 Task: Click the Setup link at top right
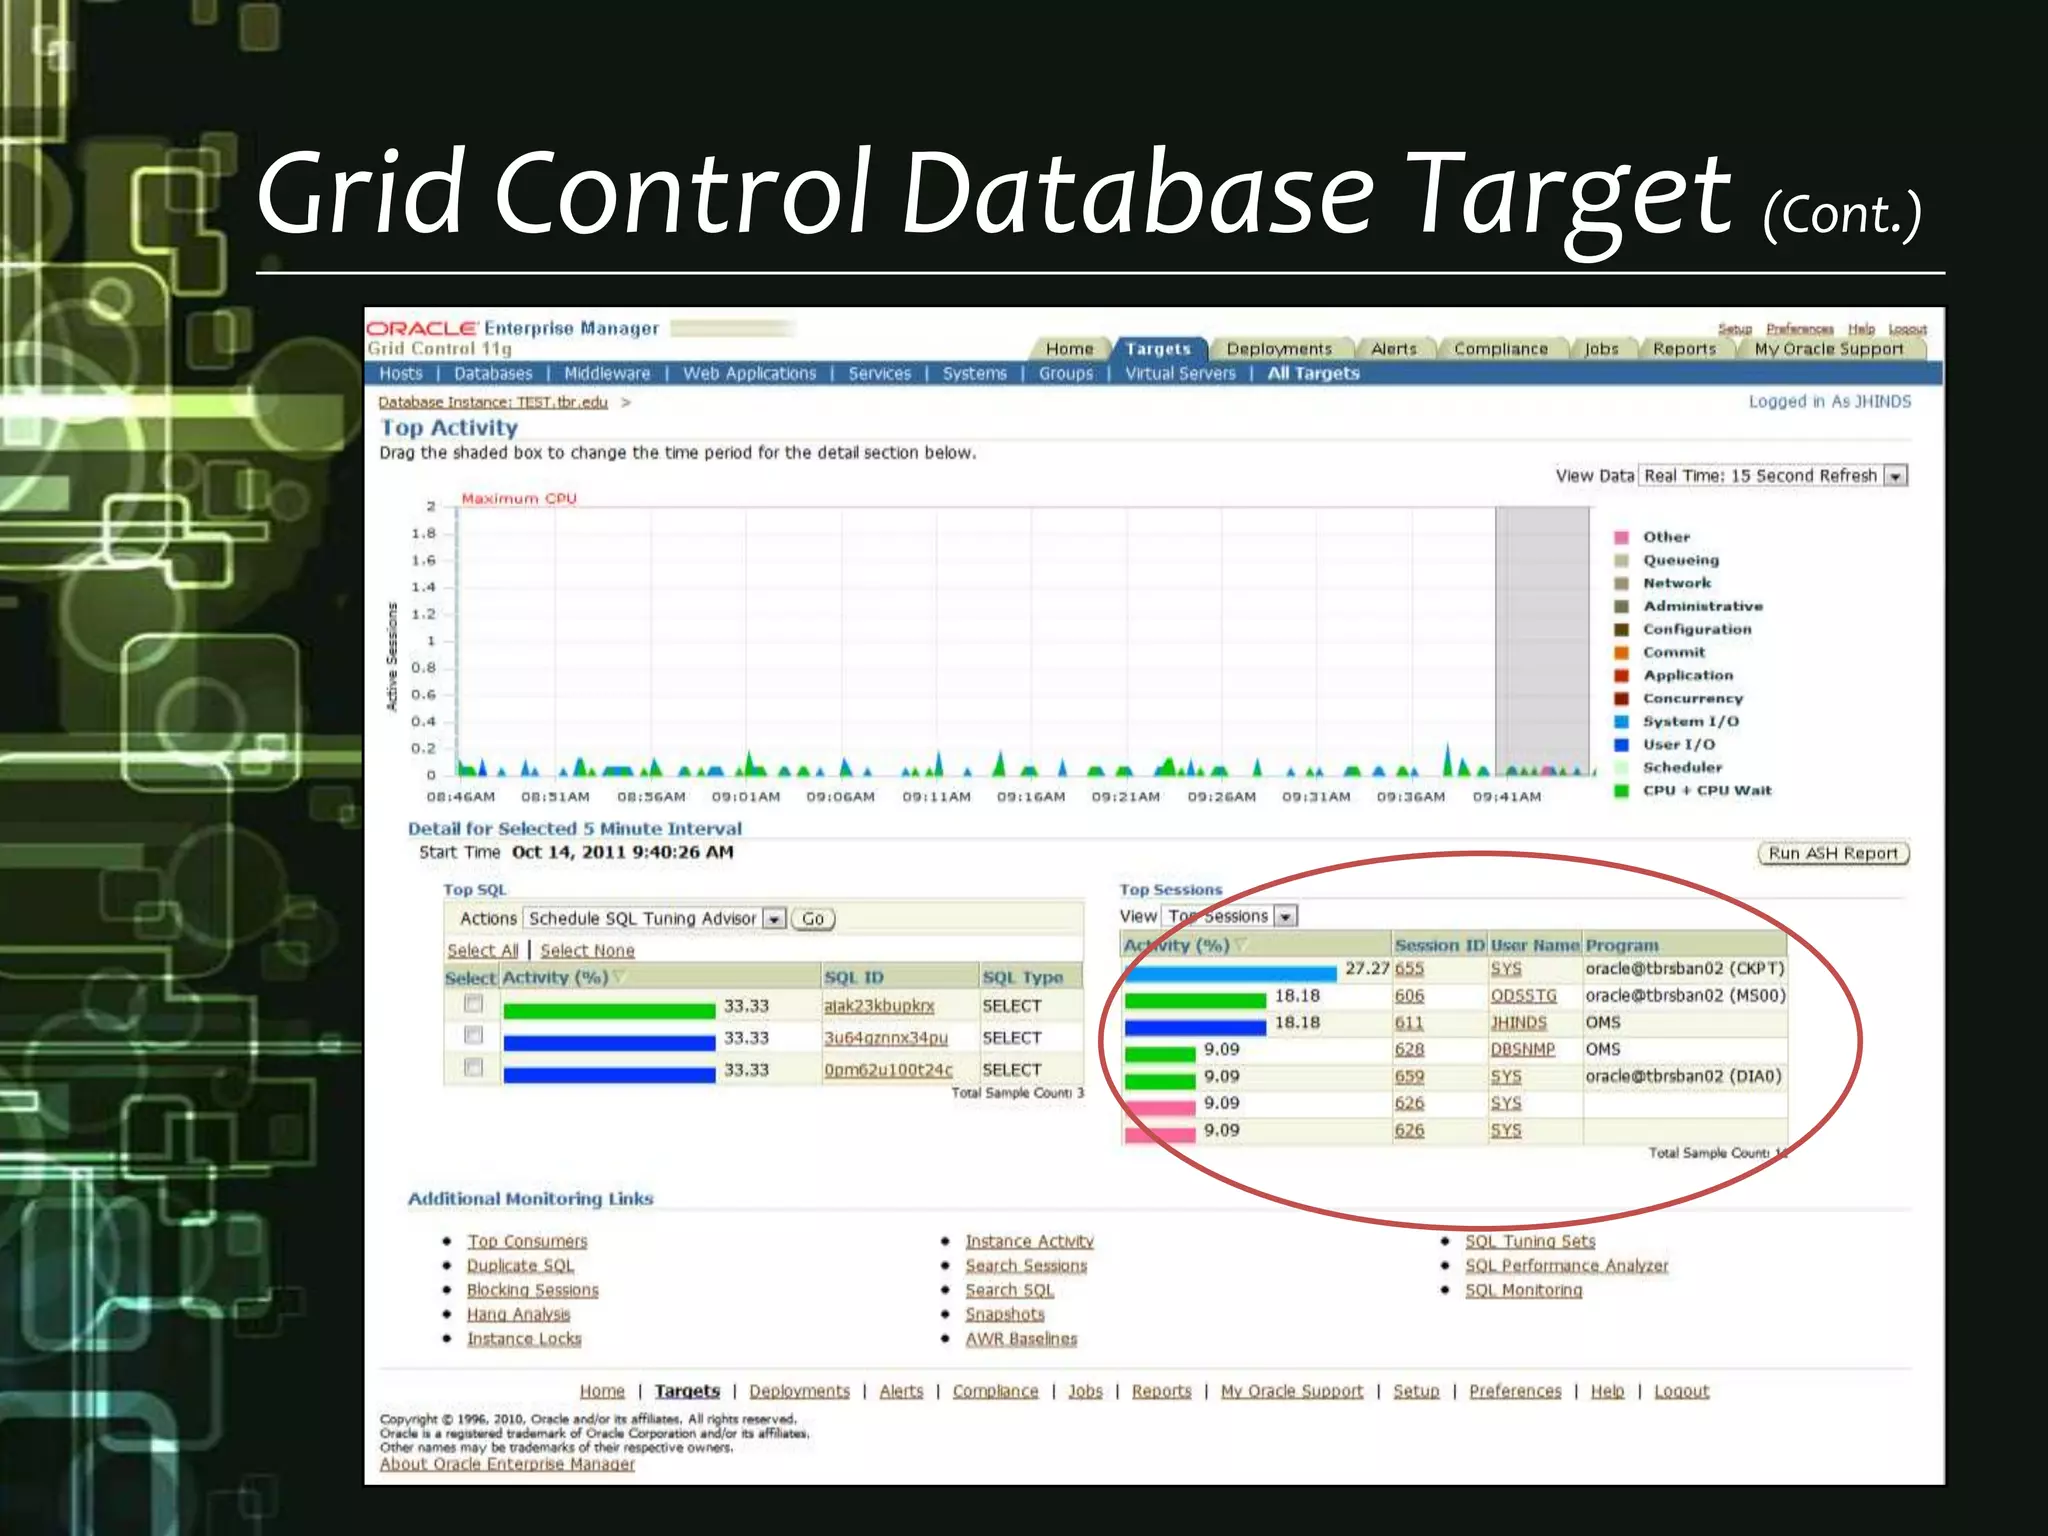click(1735, 329)
